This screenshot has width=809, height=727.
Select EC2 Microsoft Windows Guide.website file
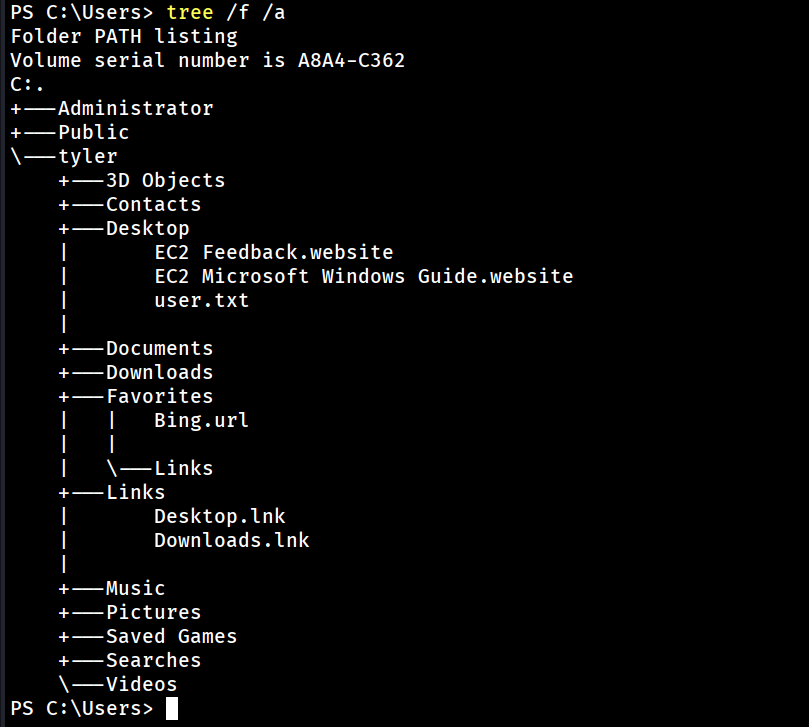click(363, 276)
